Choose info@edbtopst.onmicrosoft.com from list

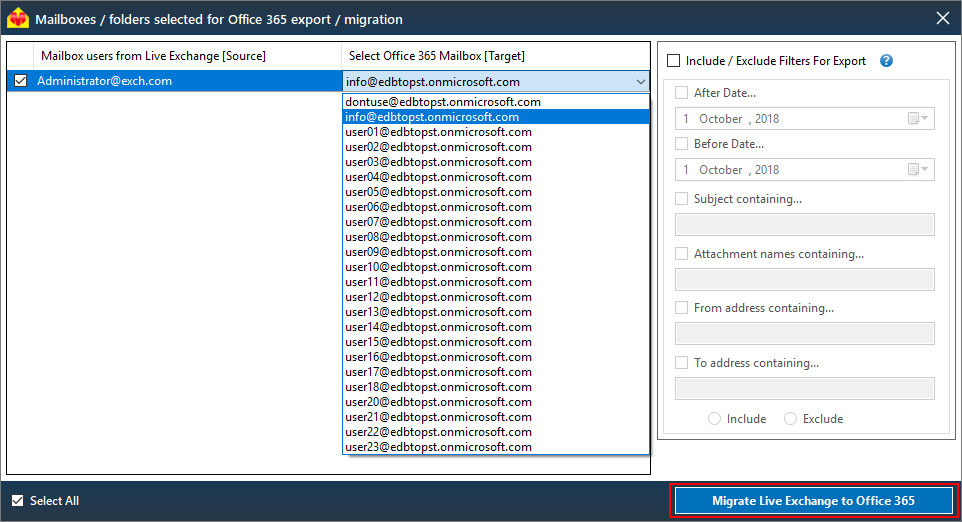coord(496,117)
